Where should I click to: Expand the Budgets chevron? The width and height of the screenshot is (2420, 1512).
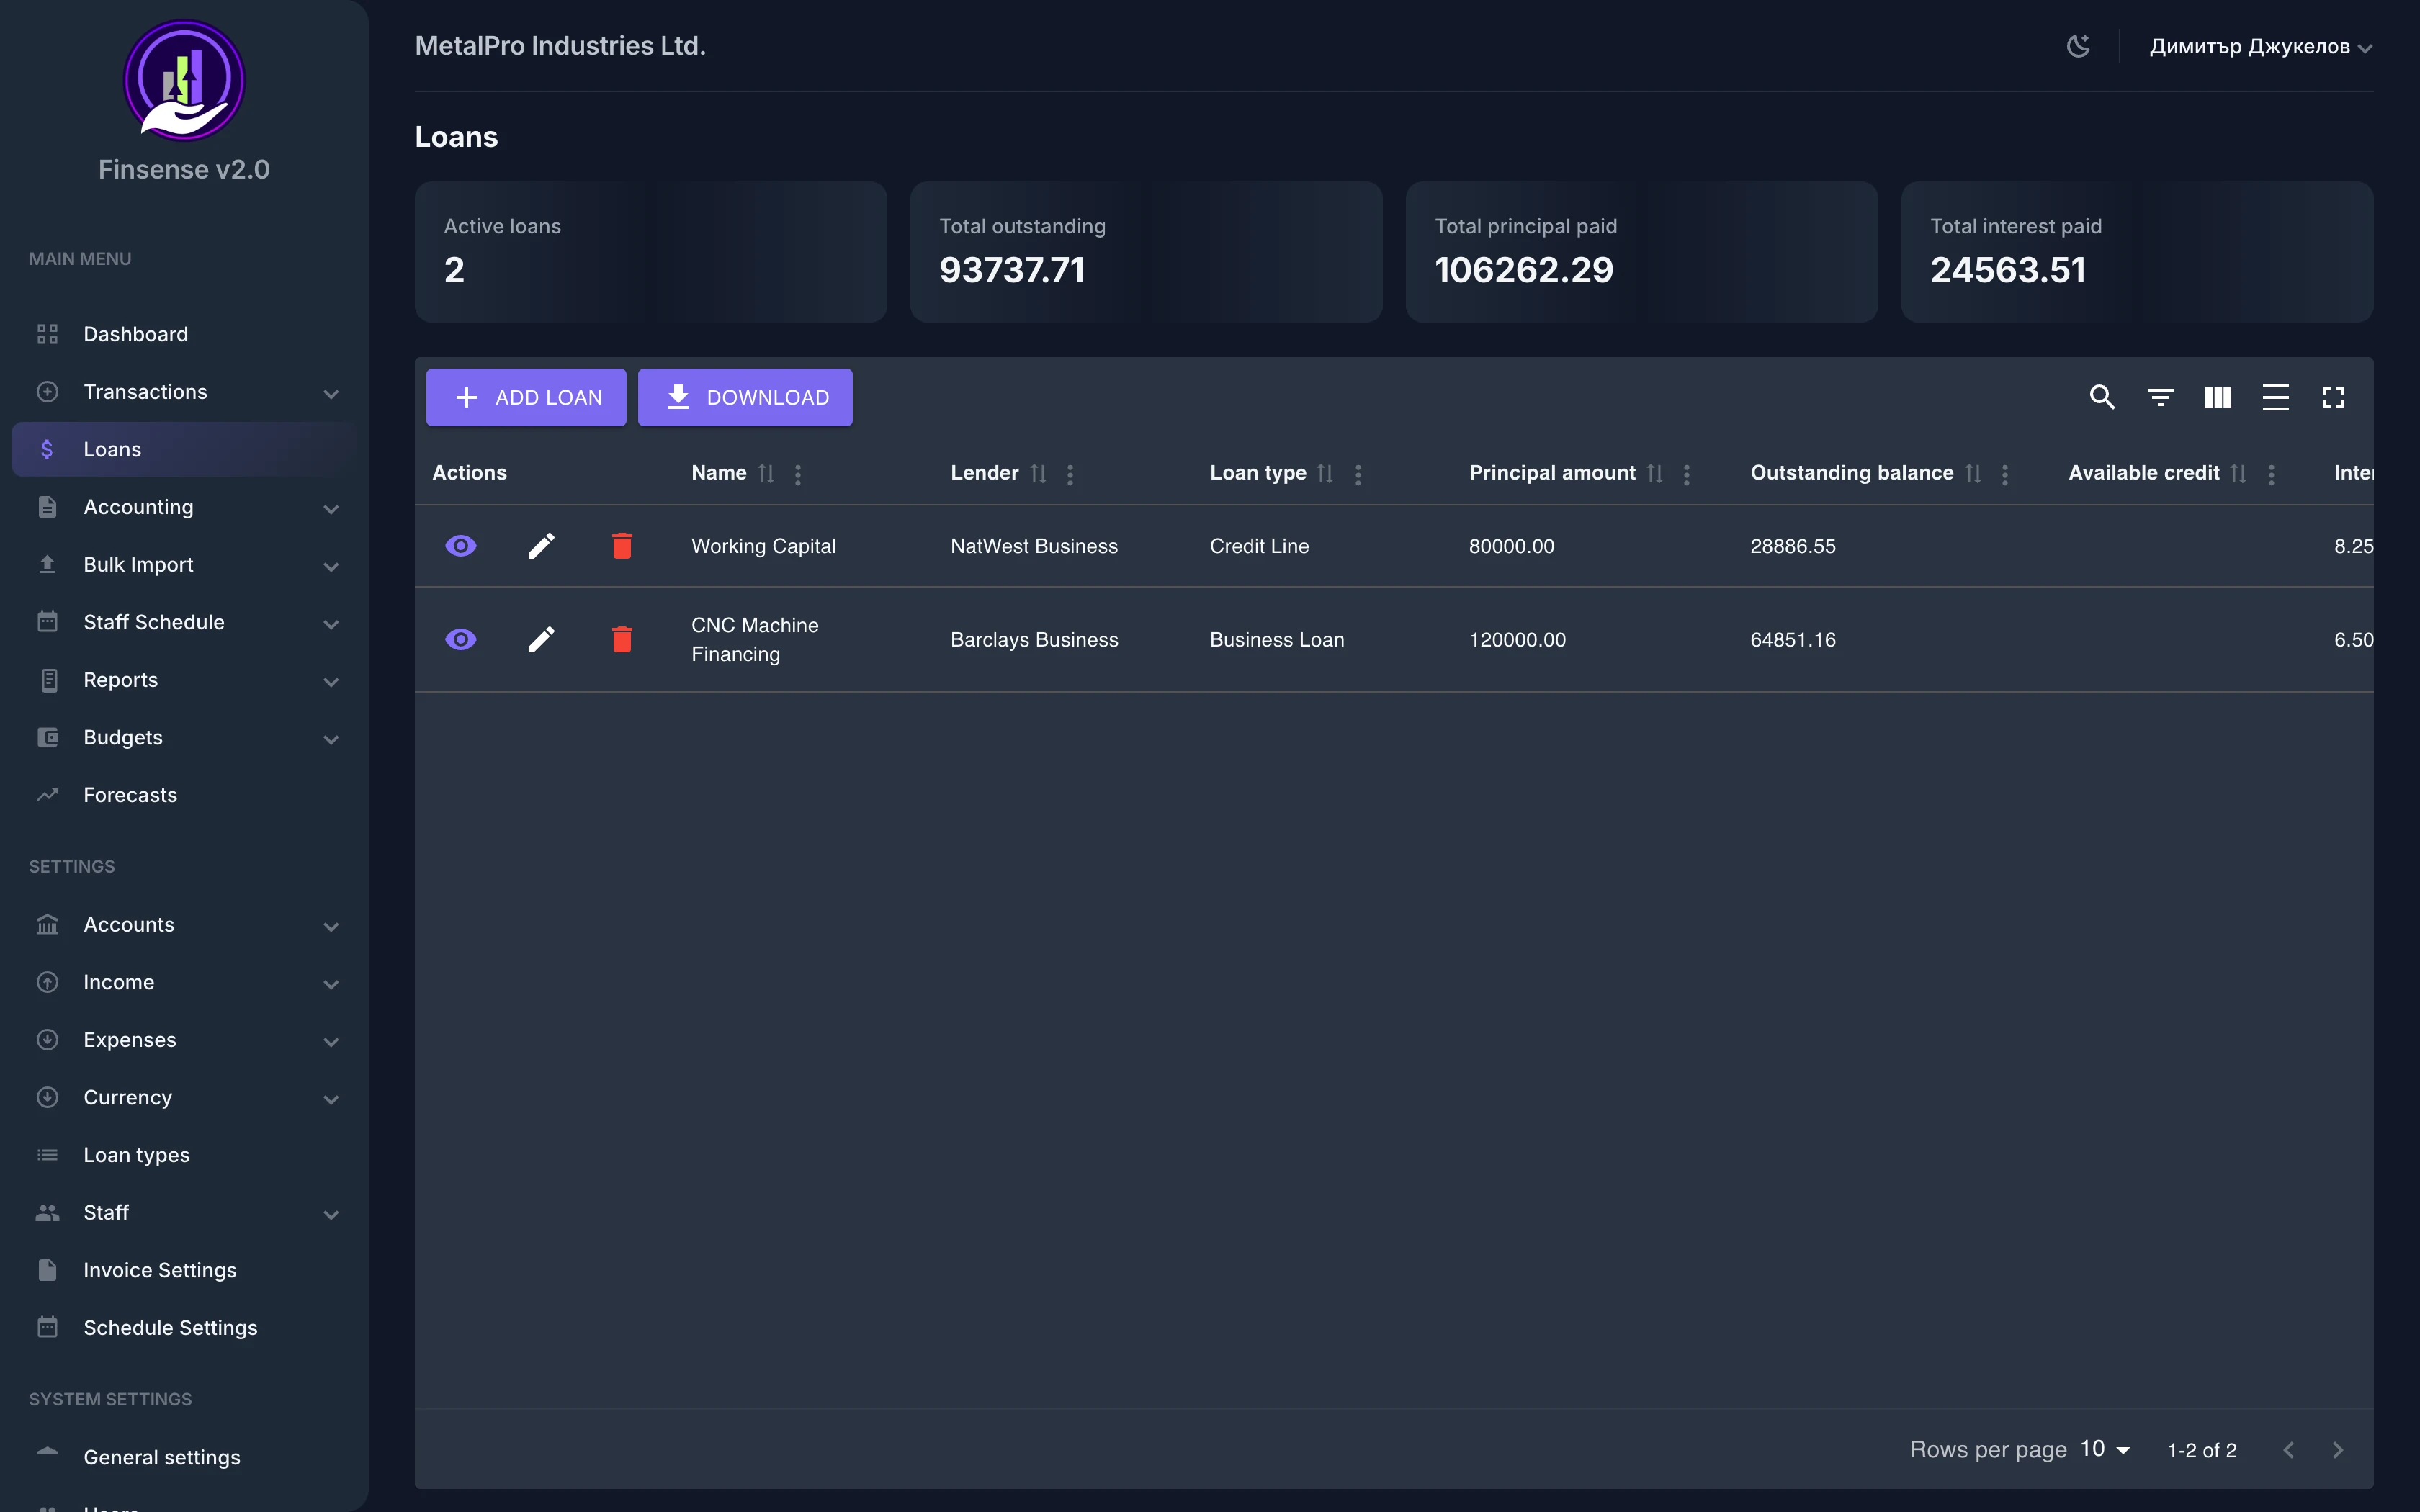[331, 739]
